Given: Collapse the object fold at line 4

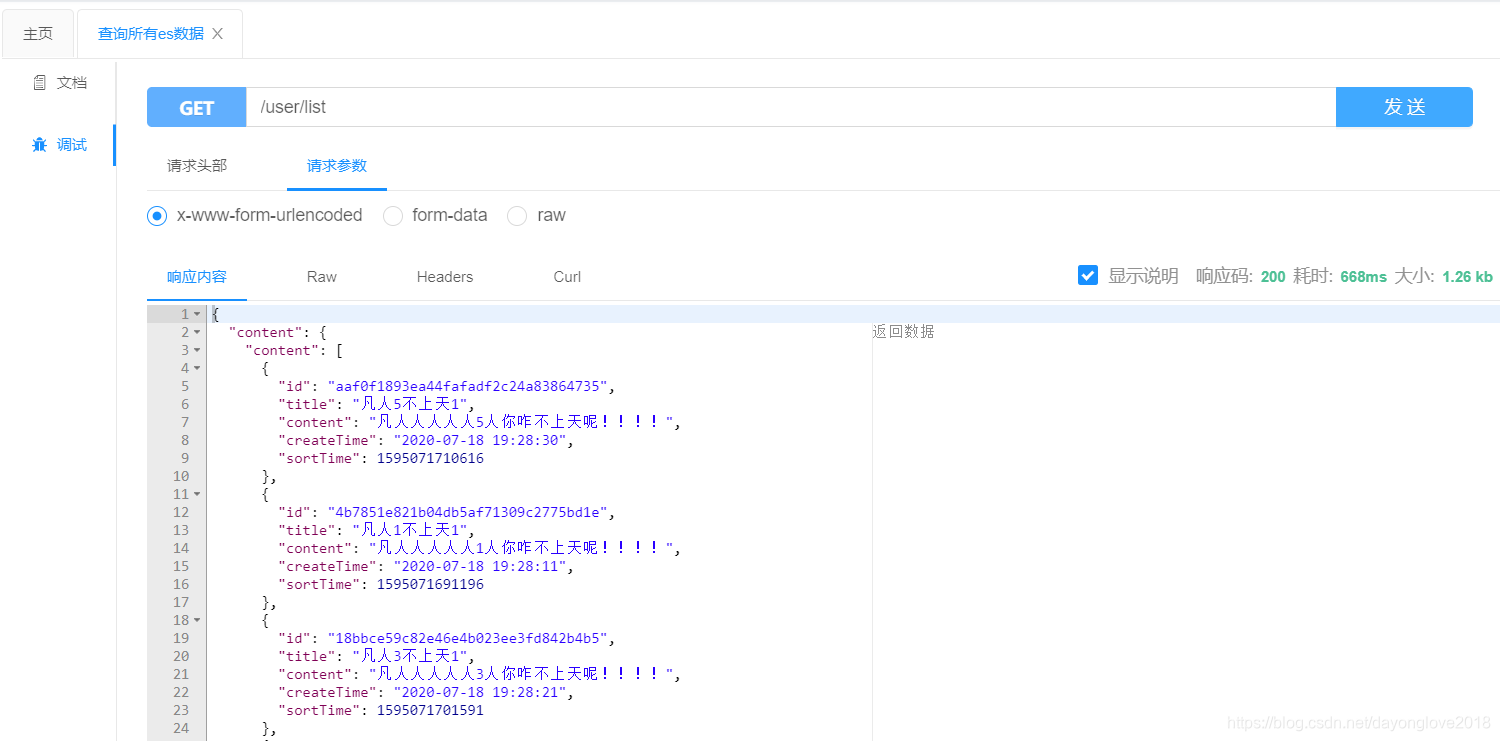Looking at the screenshot, I should click(x=197, y=369).
